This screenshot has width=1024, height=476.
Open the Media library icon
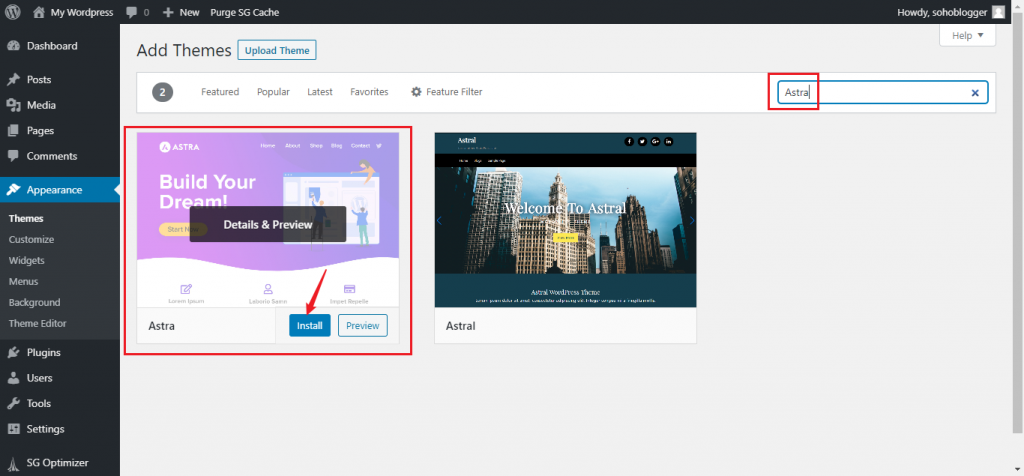click(13, 105)
